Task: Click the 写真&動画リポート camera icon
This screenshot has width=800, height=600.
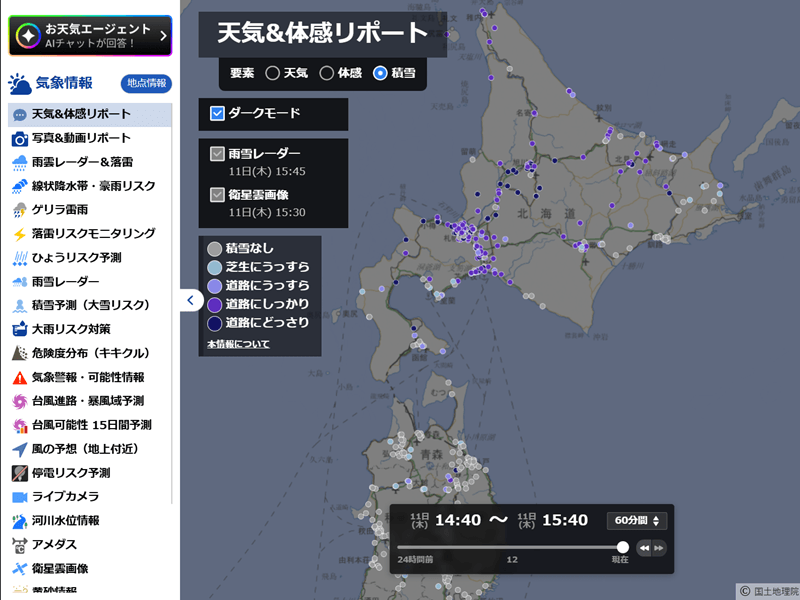Action: (x=19, y=138)
